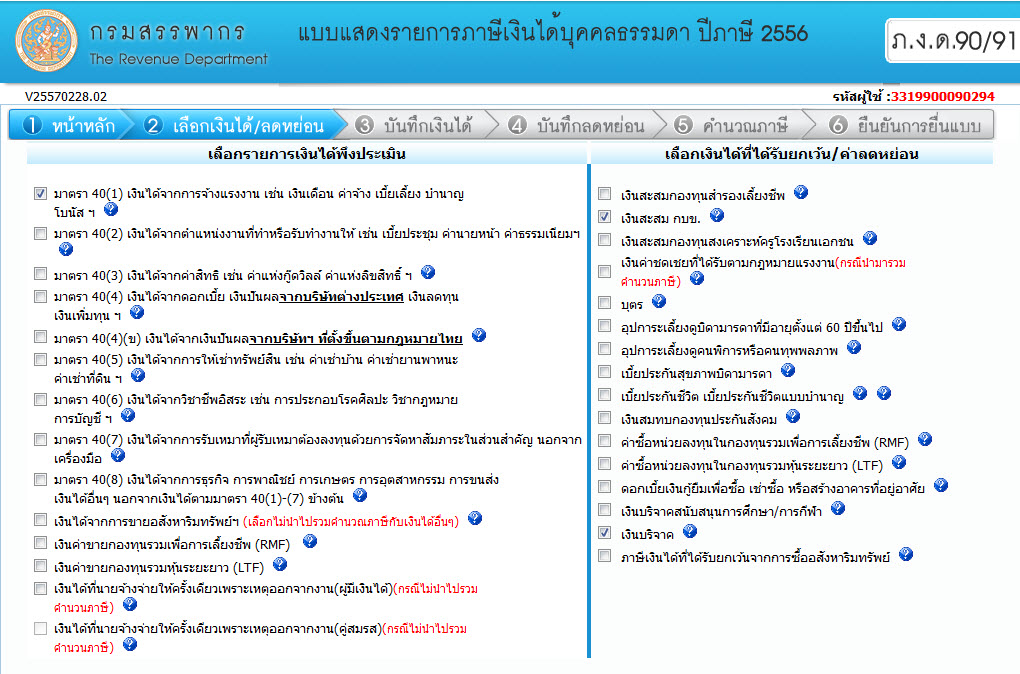Open help icon for เบี้ยประกันสุขภาพบิดามารดา
Screen dimensions: 1020x674
788,370
